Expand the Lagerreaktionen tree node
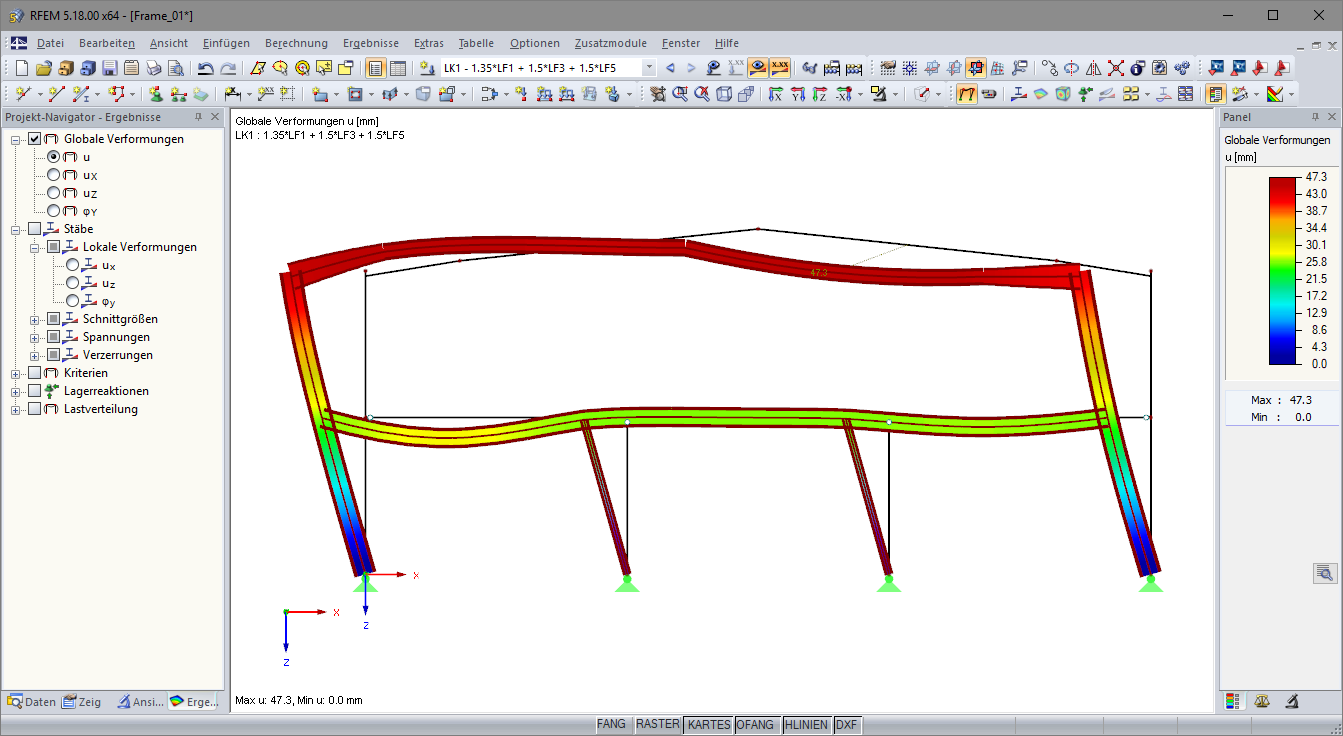 [16, 391]
